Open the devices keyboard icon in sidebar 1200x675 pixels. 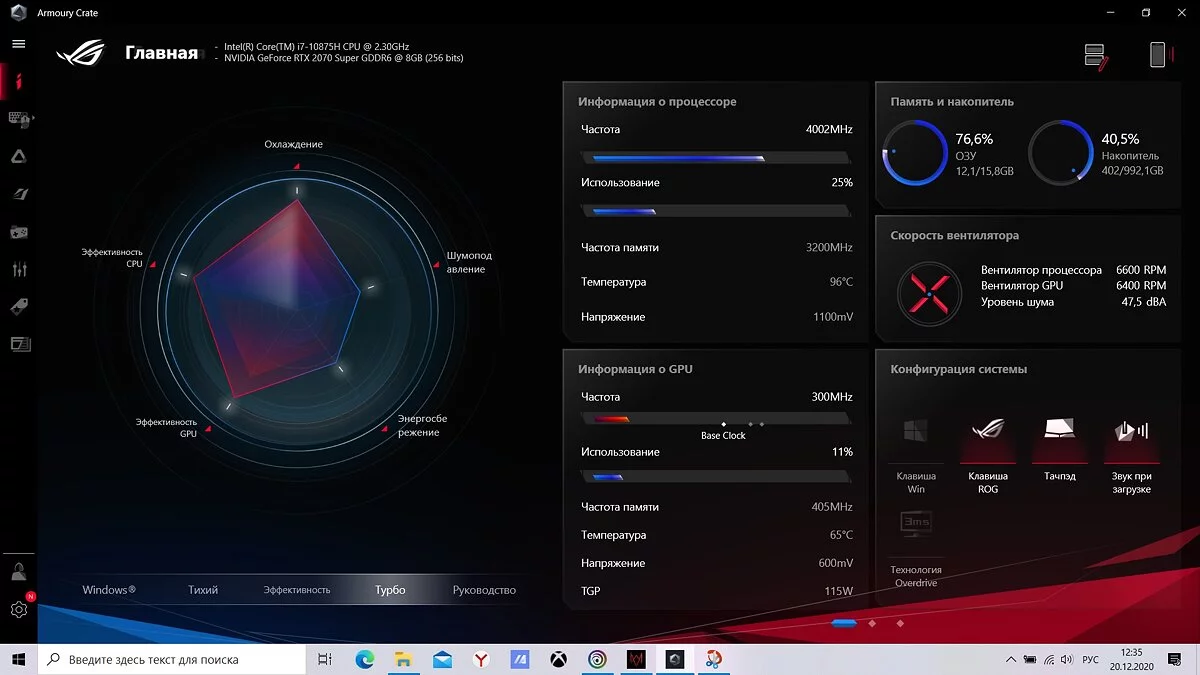pos(18,118)
